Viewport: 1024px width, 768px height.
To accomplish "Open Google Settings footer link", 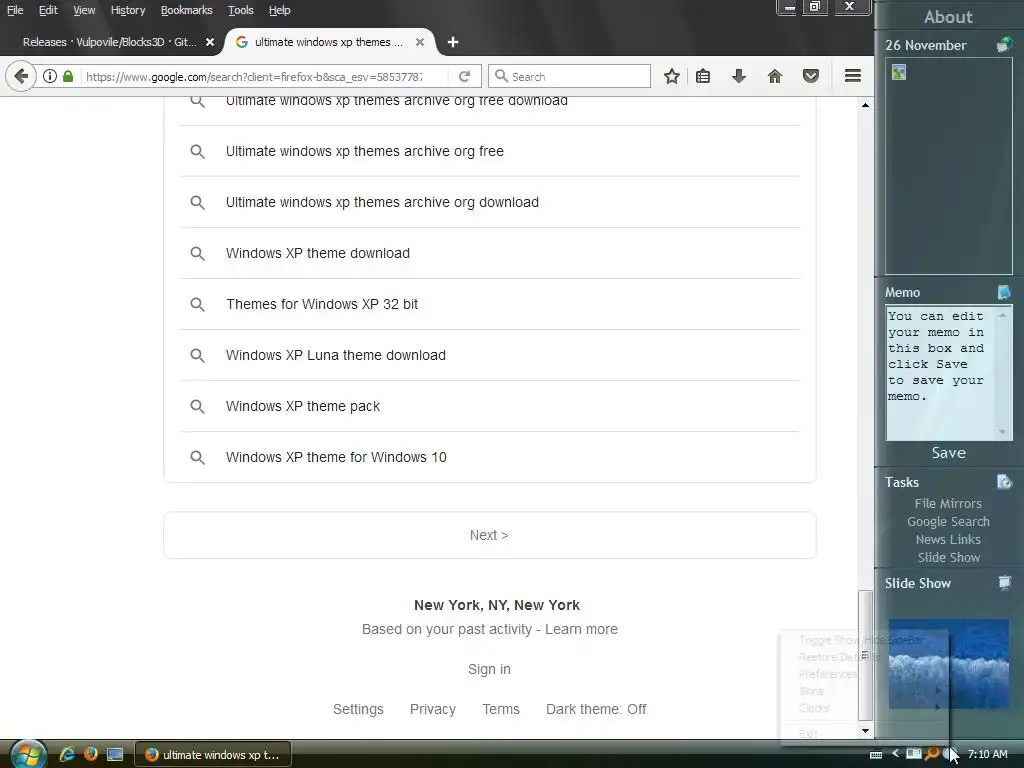I will coord(358,709).
